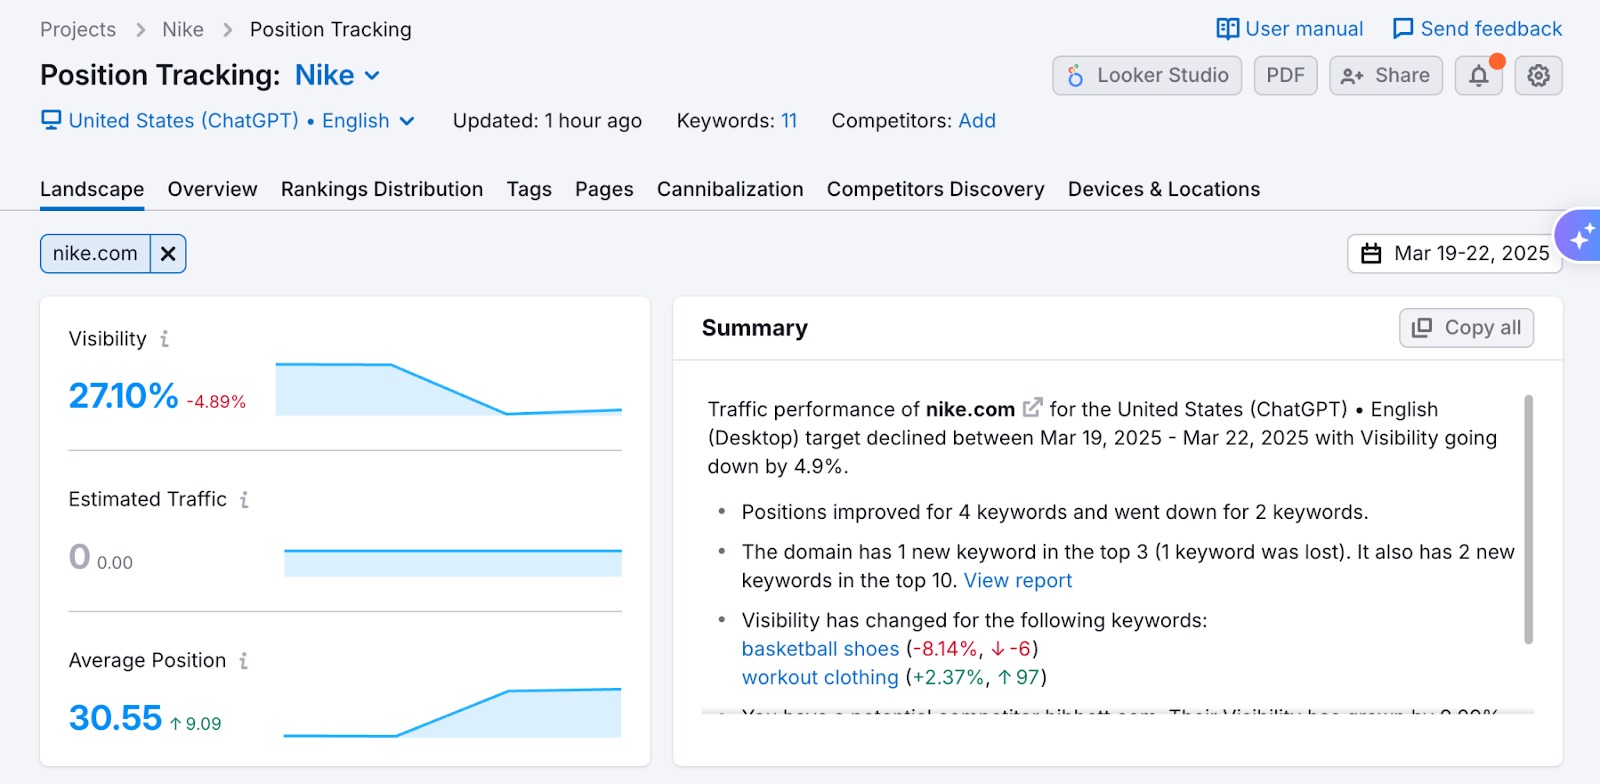This screenshot has width=1600, height=784.
Task: Click the AI sparkle assistant button
Action: pos(1580,237)
